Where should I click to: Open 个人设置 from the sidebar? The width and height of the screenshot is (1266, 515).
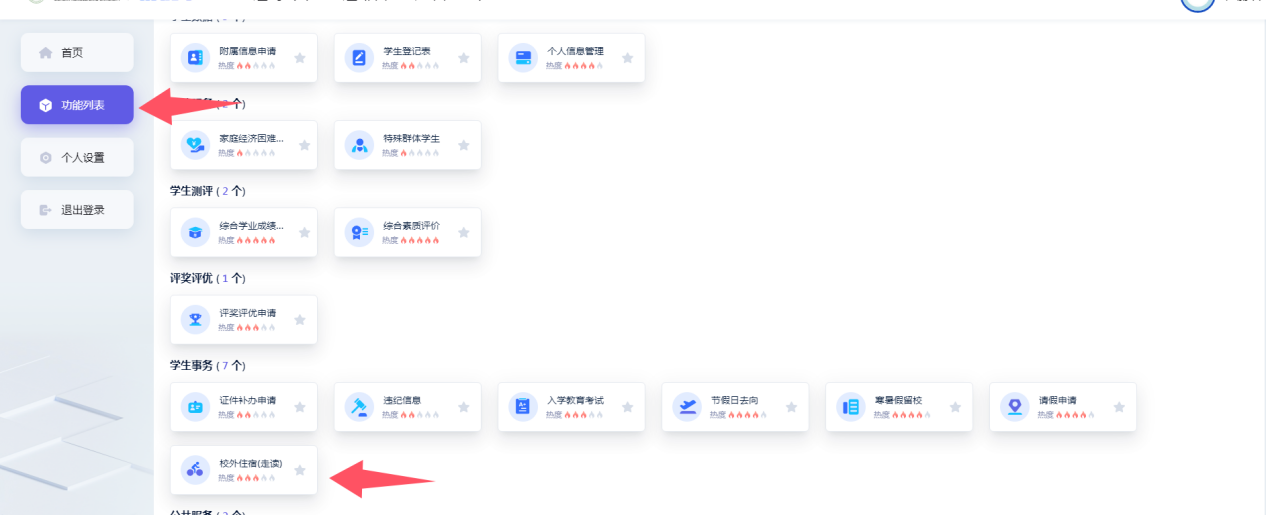click(x=77, y=158)
